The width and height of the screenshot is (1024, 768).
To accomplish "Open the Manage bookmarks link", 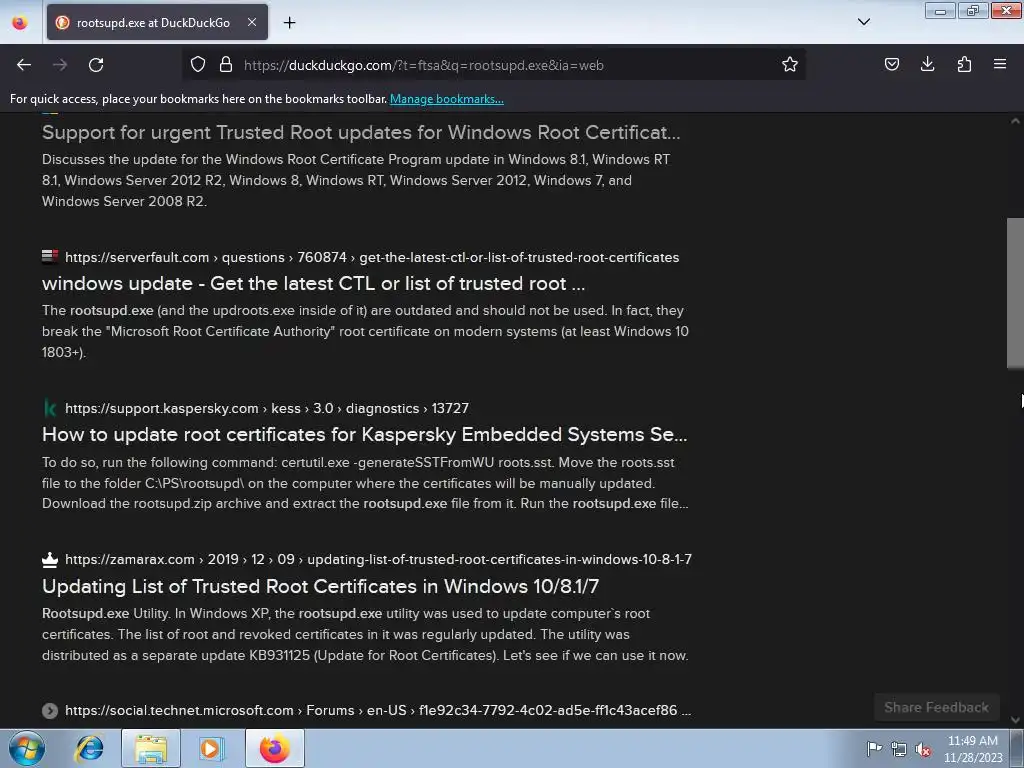I will click(x=447, y=99).
